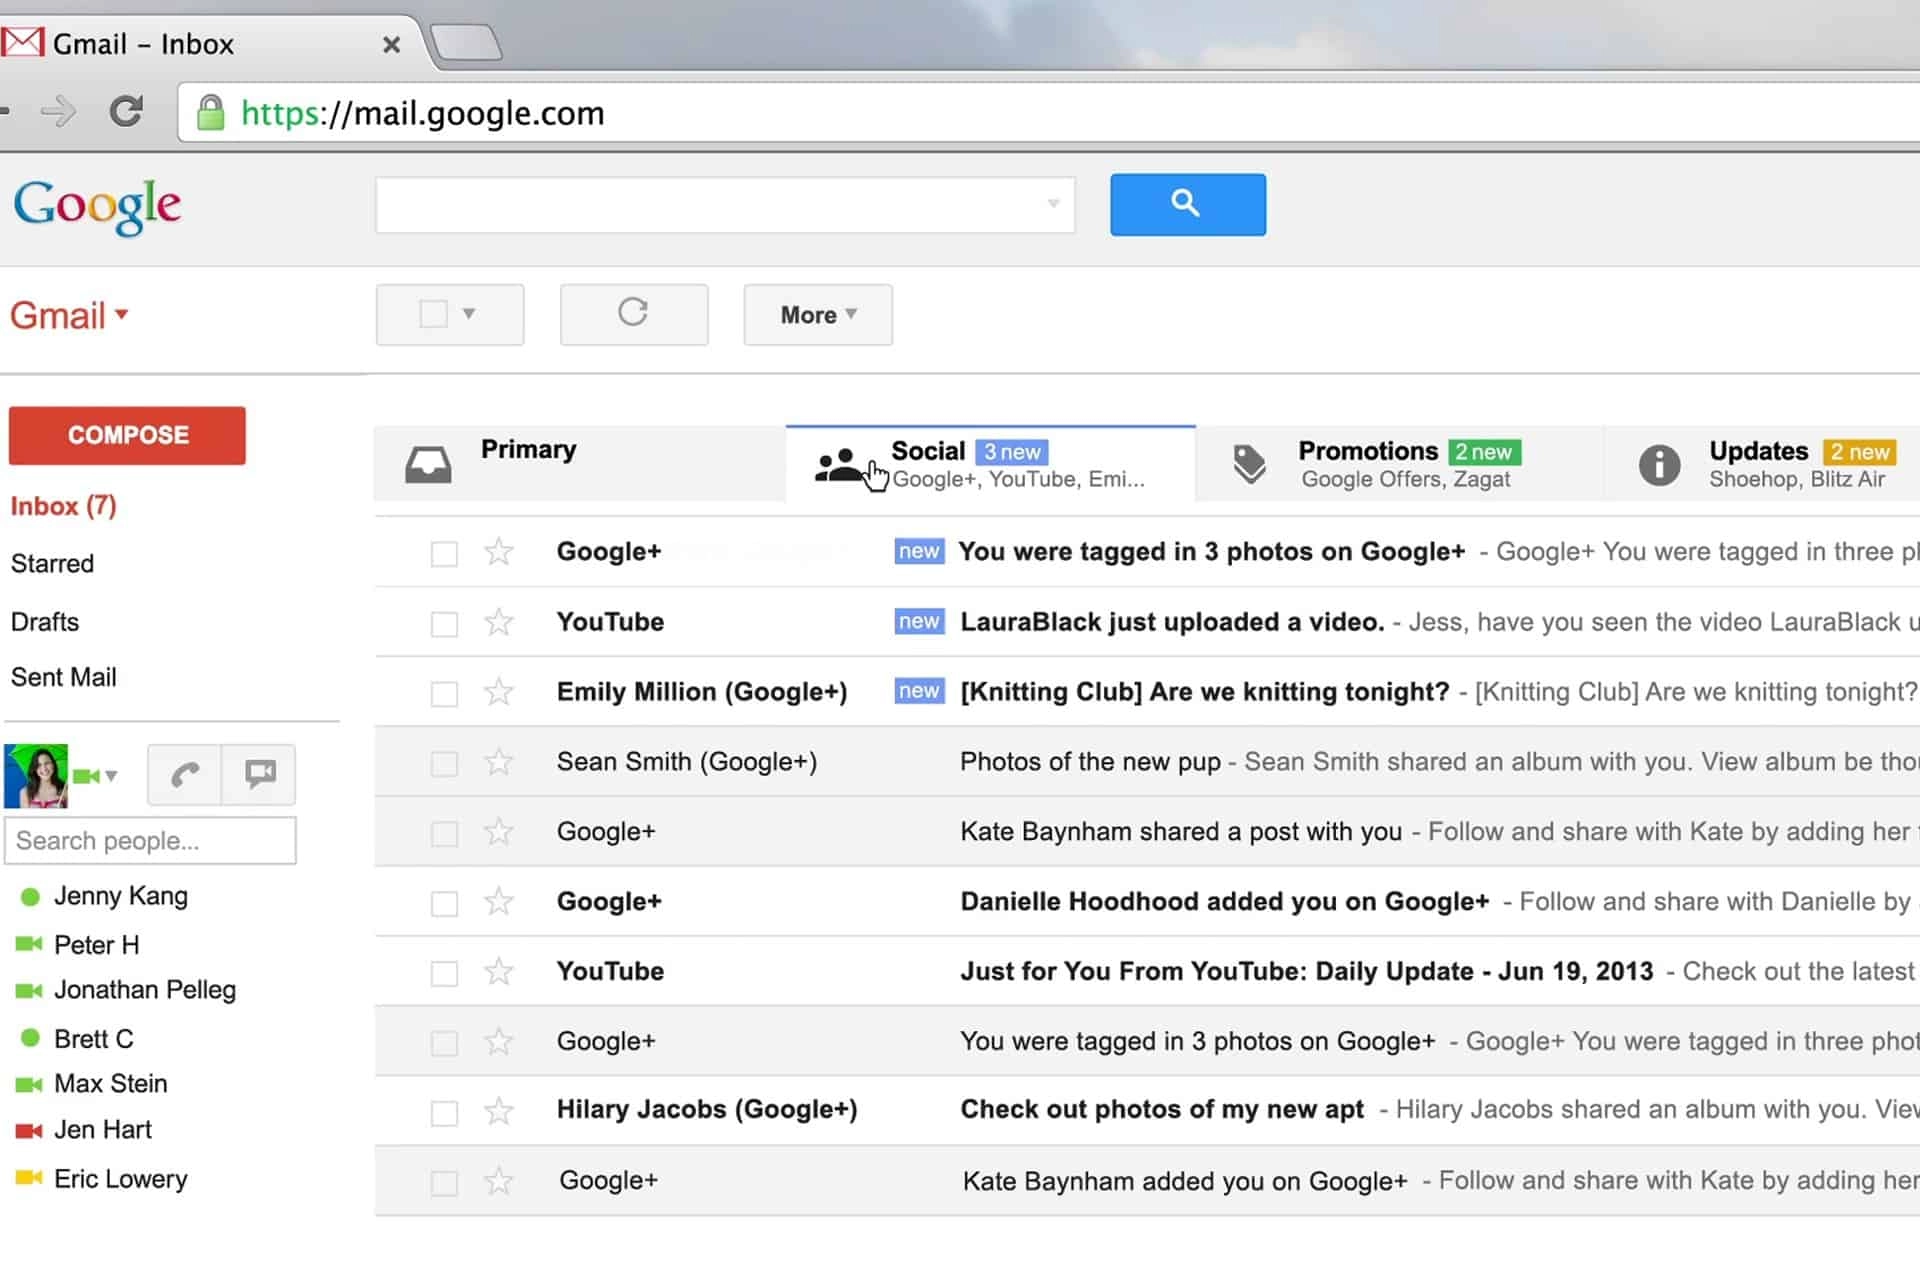Screen dimensions: 1920x1280
Task: Click the Promotions tab label
Action: [1366, 450]
